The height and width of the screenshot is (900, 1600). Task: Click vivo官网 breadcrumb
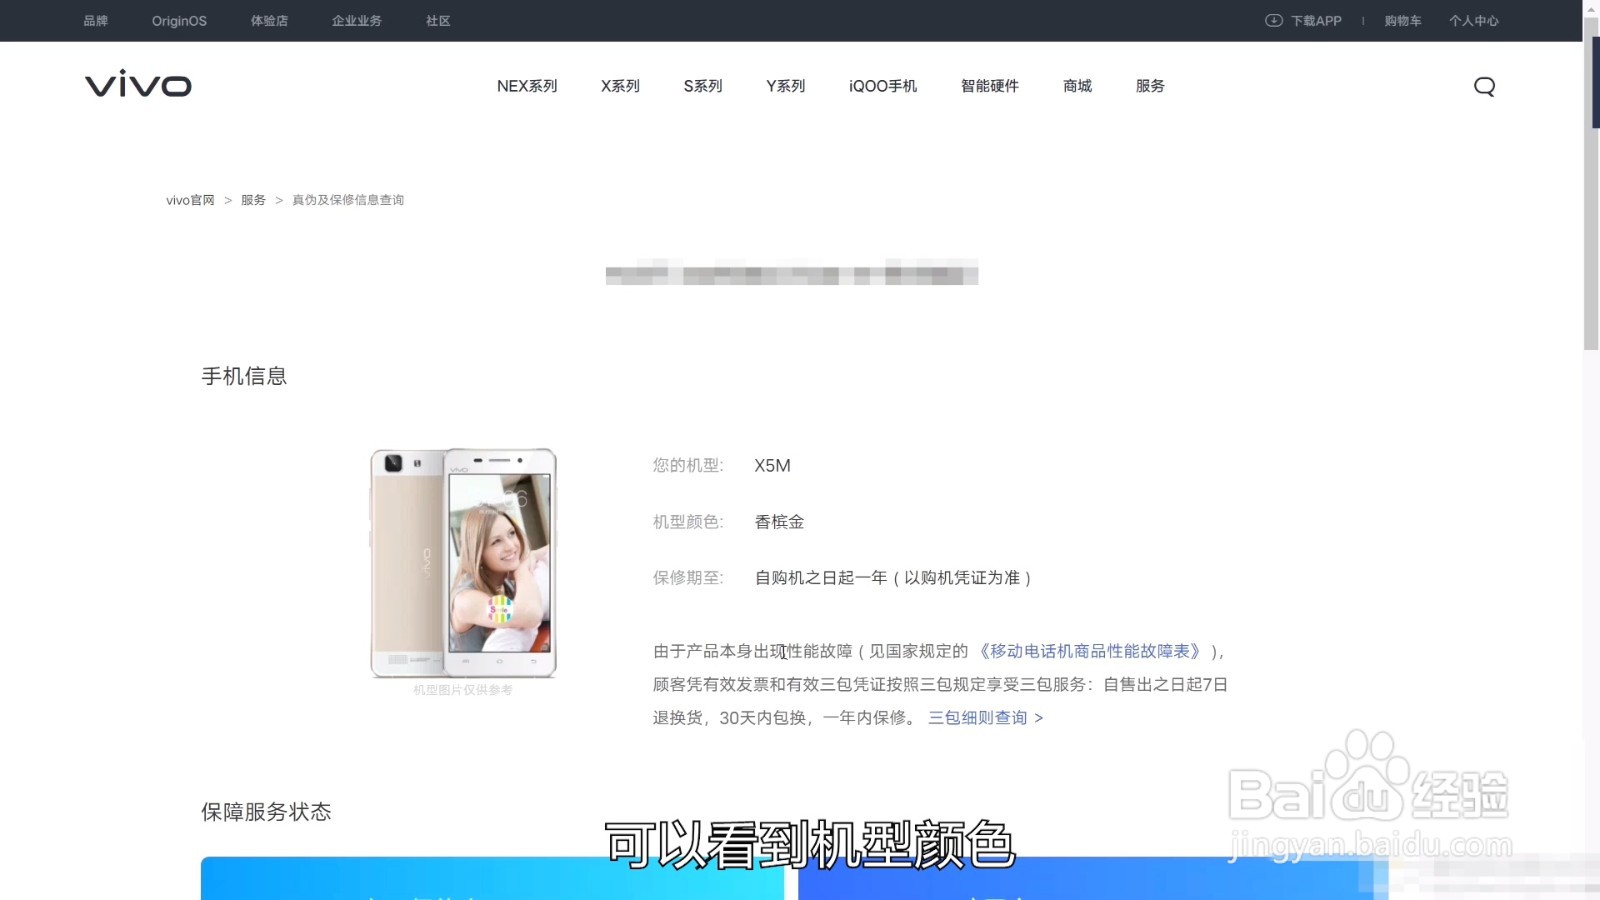[190, 200]
